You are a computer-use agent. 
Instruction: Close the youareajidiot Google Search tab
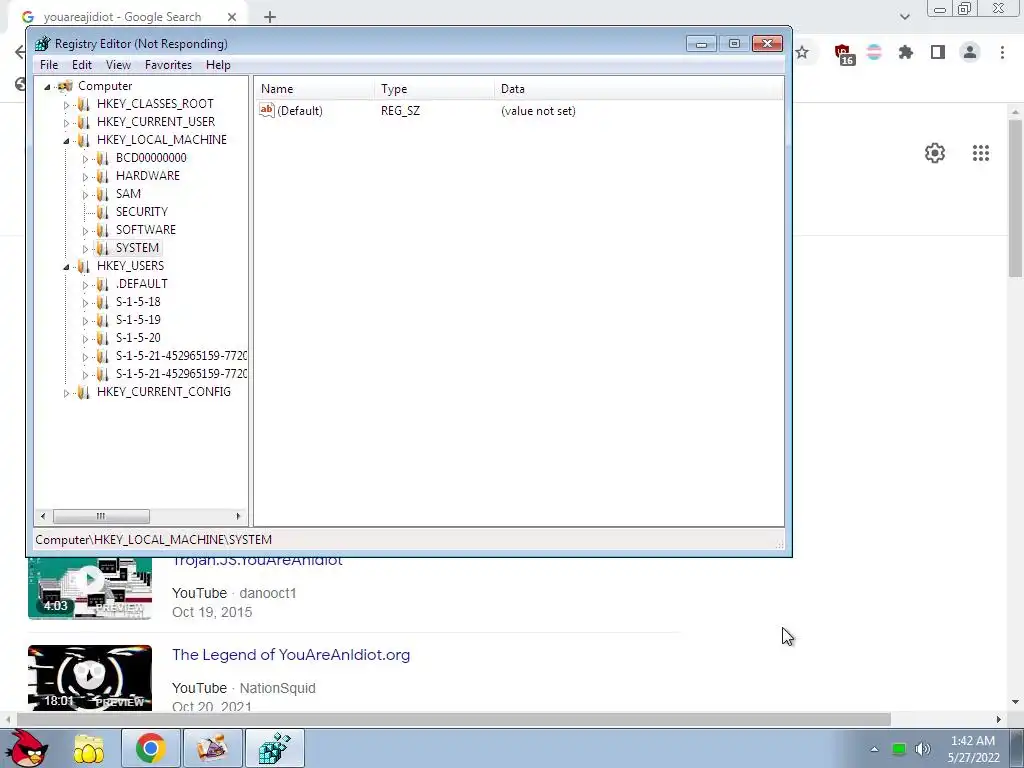click(x=232, y=17)
